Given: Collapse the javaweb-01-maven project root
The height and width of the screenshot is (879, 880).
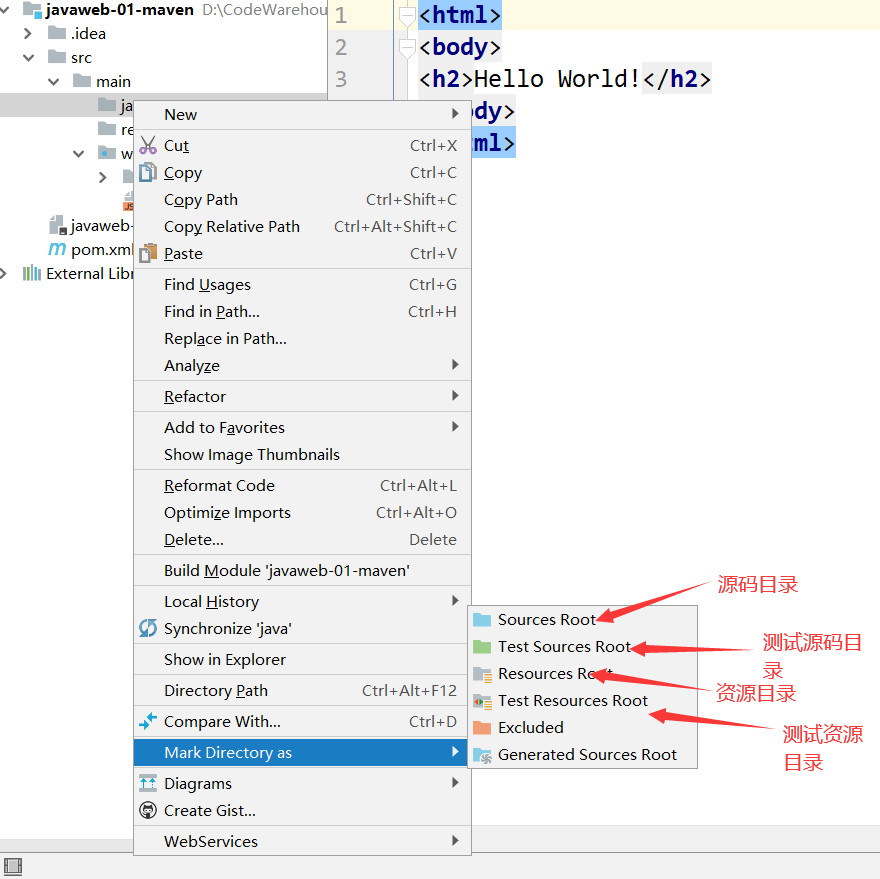Looking at the screenshot, I should pos(5,9).
